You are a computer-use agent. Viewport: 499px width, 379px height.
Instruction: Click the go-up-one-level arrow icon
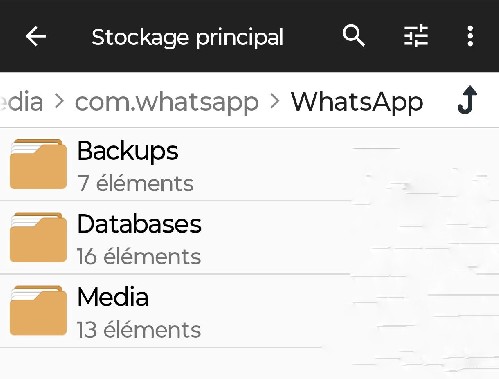(467, 100)
